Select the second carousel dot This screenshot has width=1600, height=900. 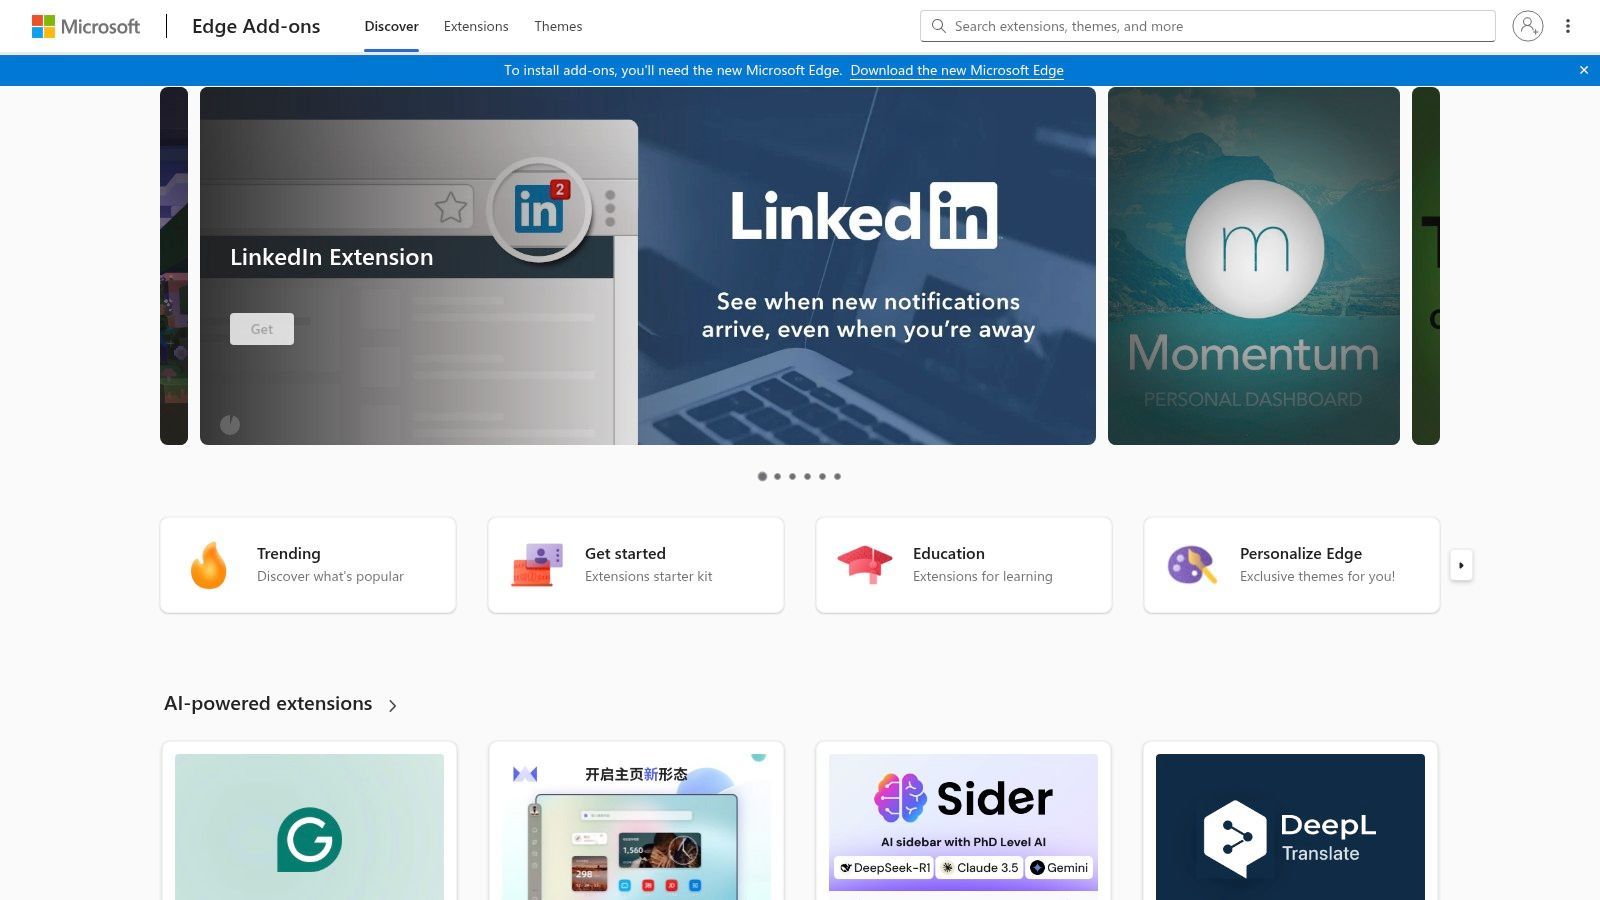pyautogui.click(x=777, y=476)
